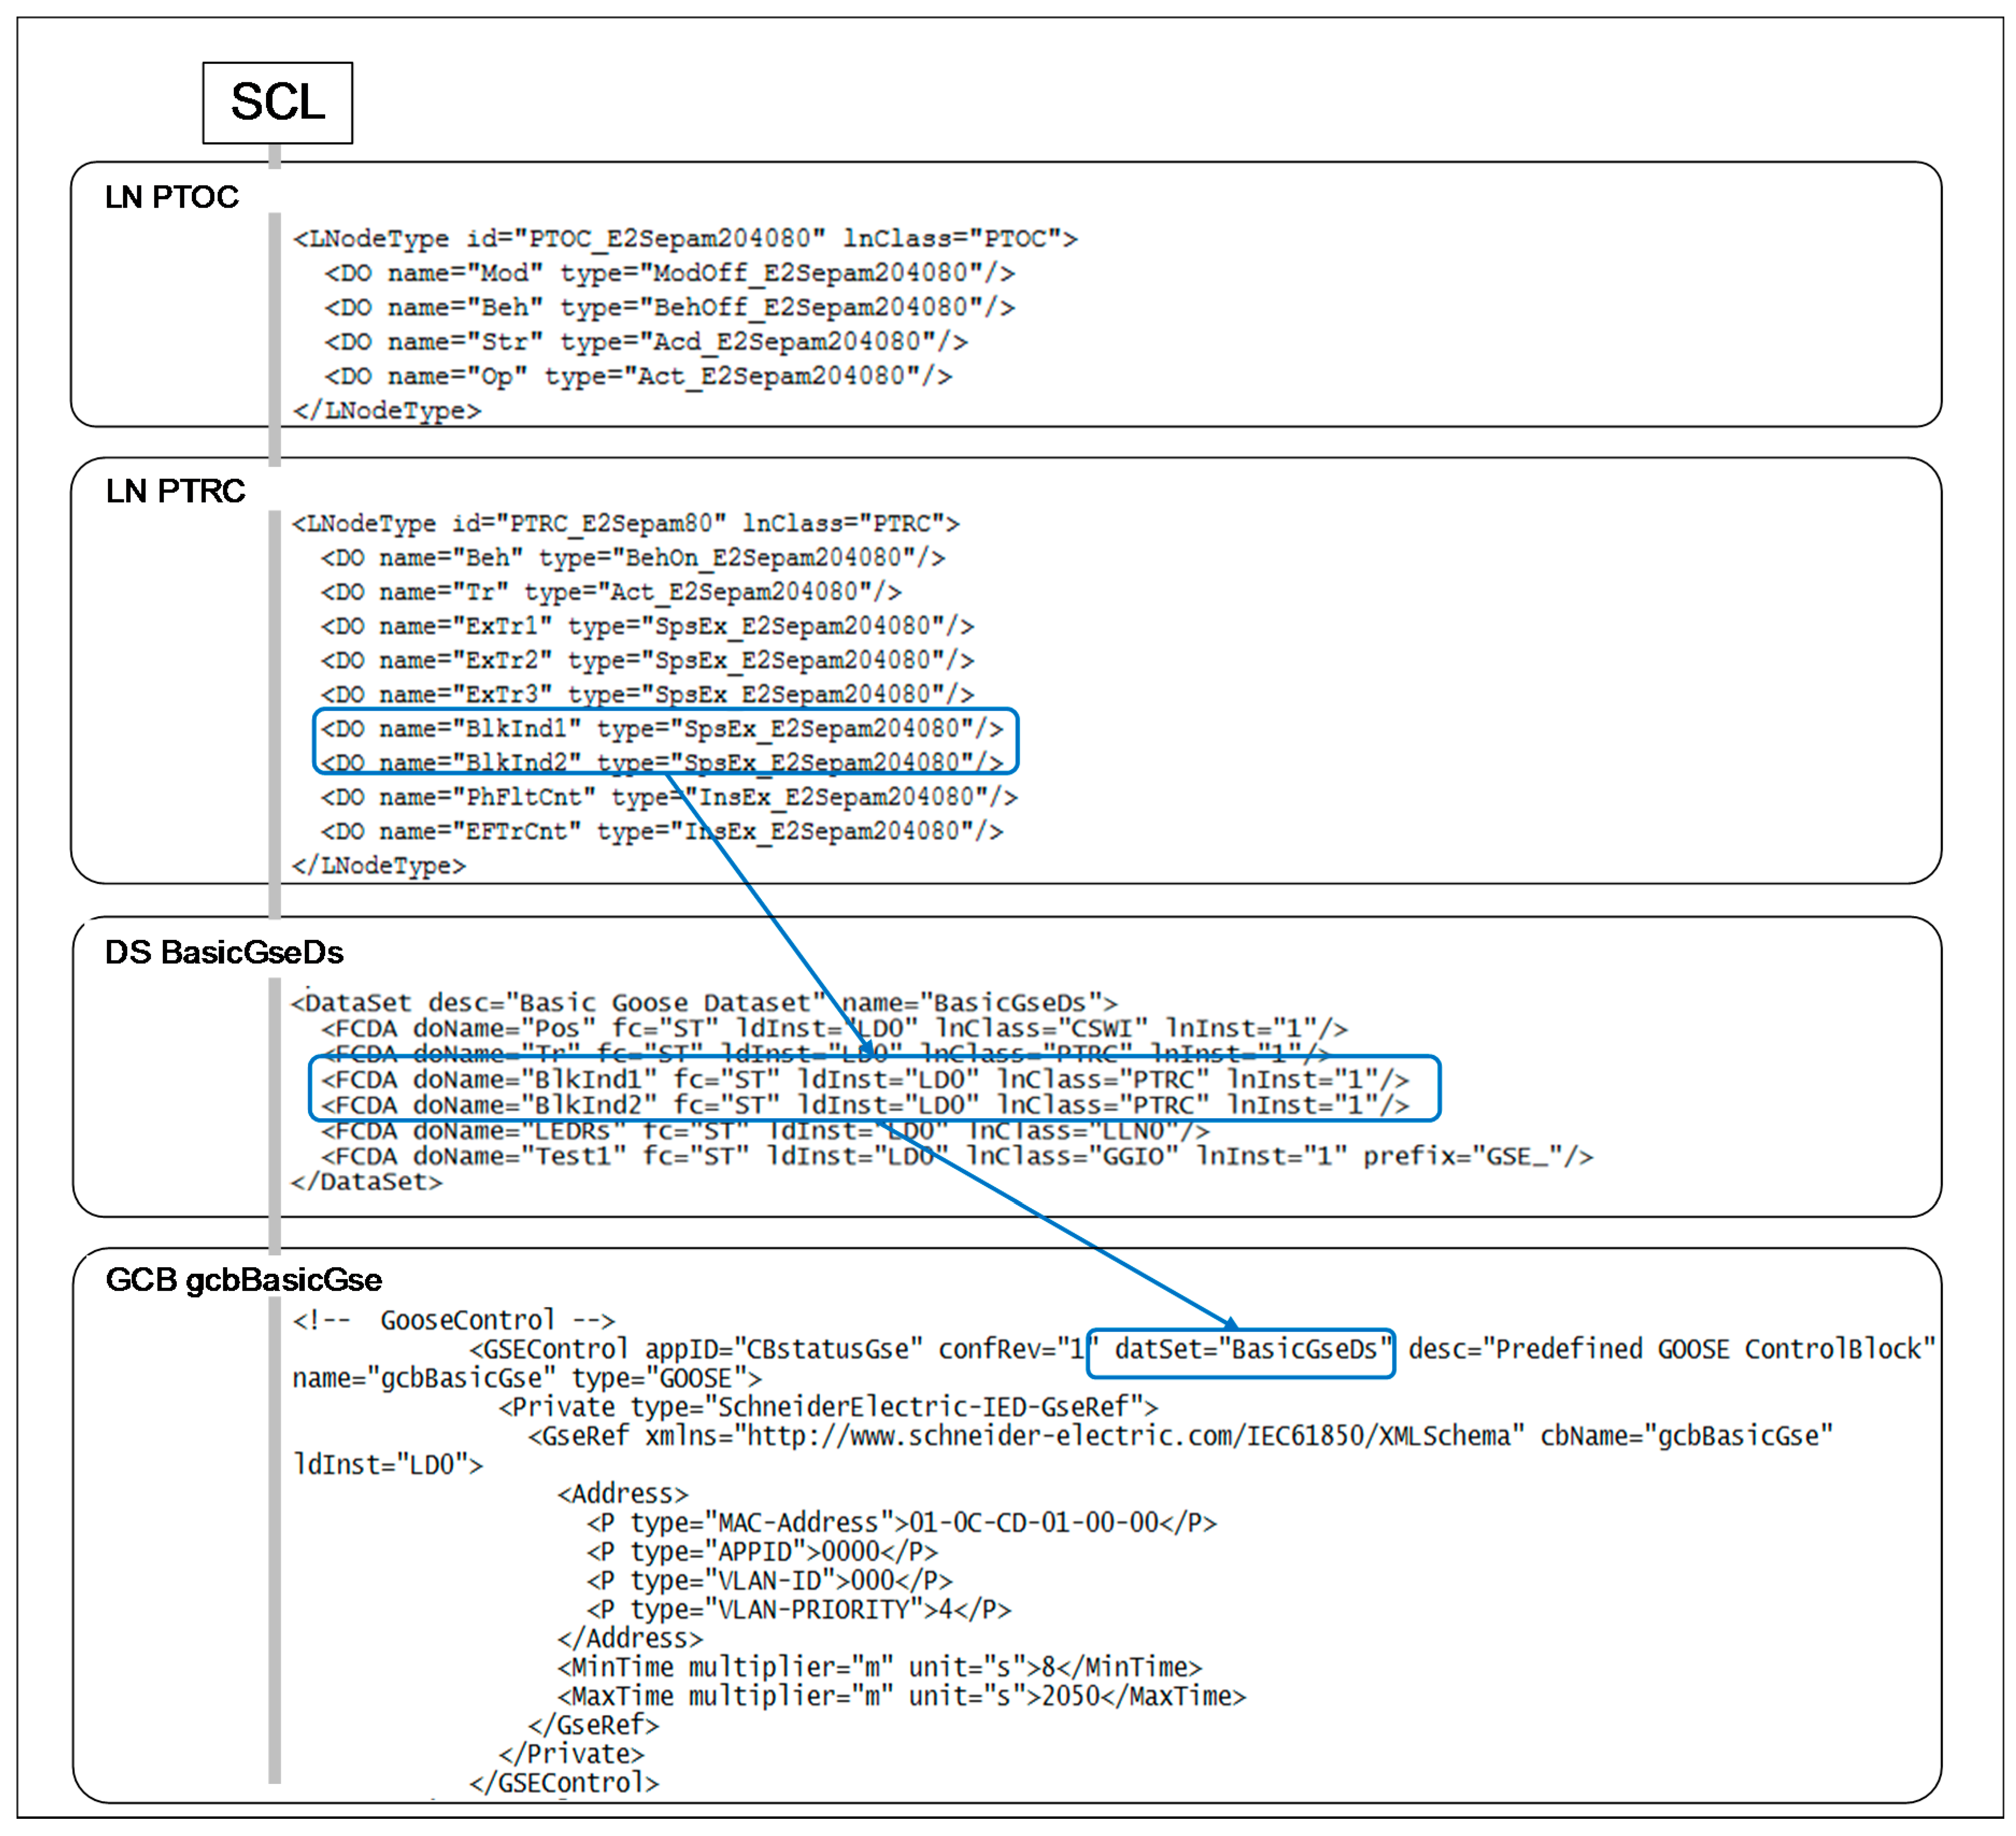Screen dimensions: 2016x1836
Task: Click the MinTime multiplier line
Action: [879, 1668]
